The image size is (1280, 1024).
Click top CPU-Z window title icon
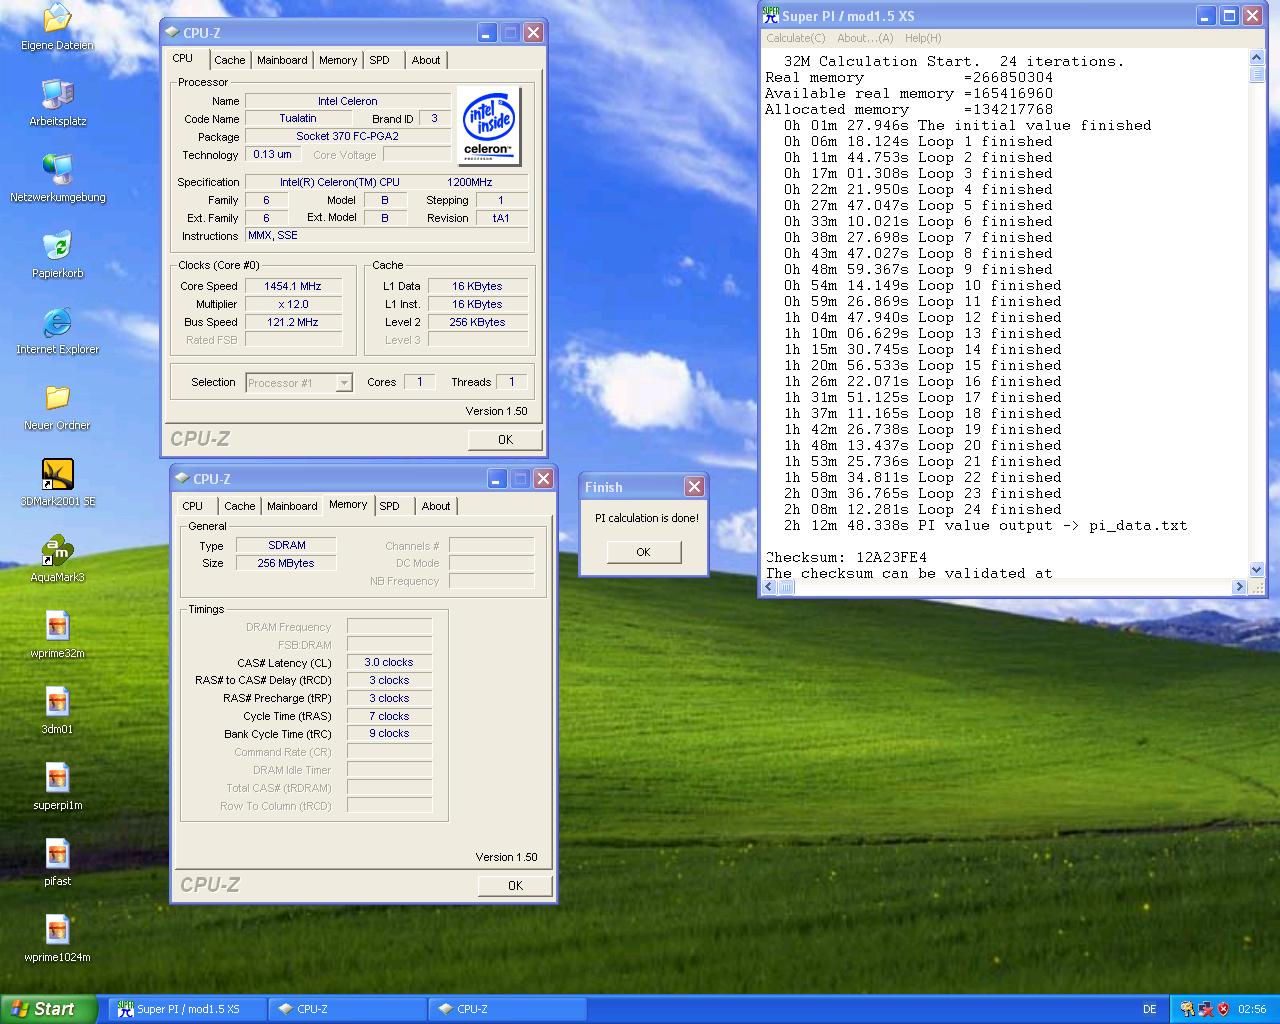click(172, 33)
